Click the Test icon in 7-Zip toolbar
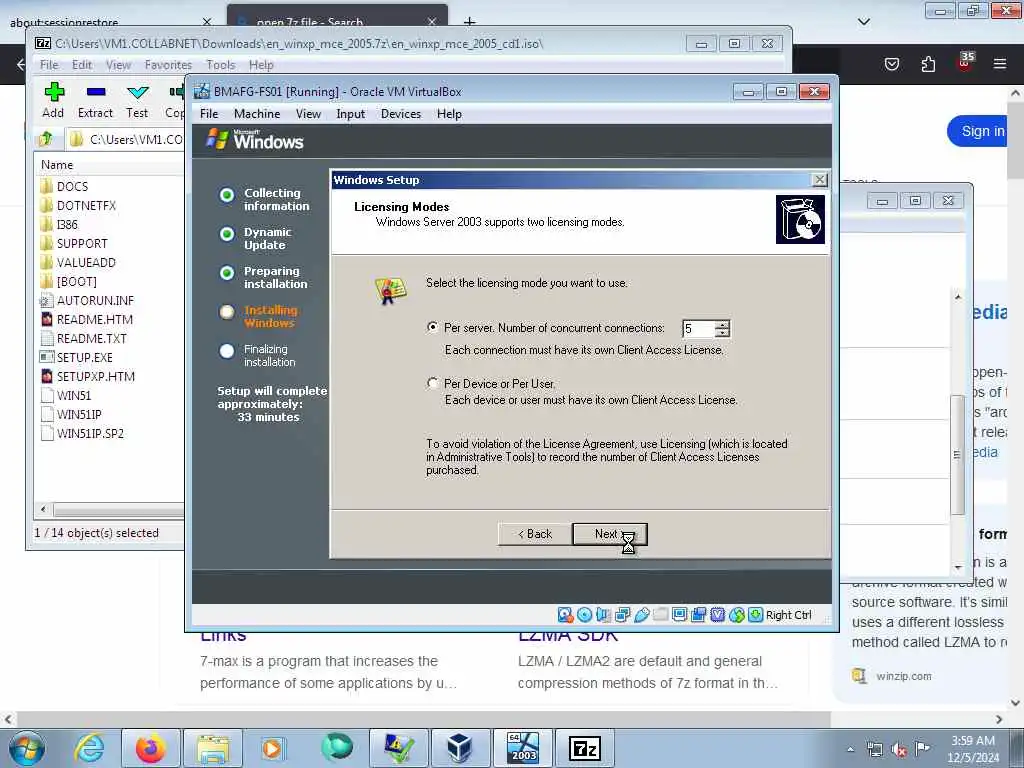Image resolution: width=1024 pixels, height=768 pixels. (x=137, y=92)
